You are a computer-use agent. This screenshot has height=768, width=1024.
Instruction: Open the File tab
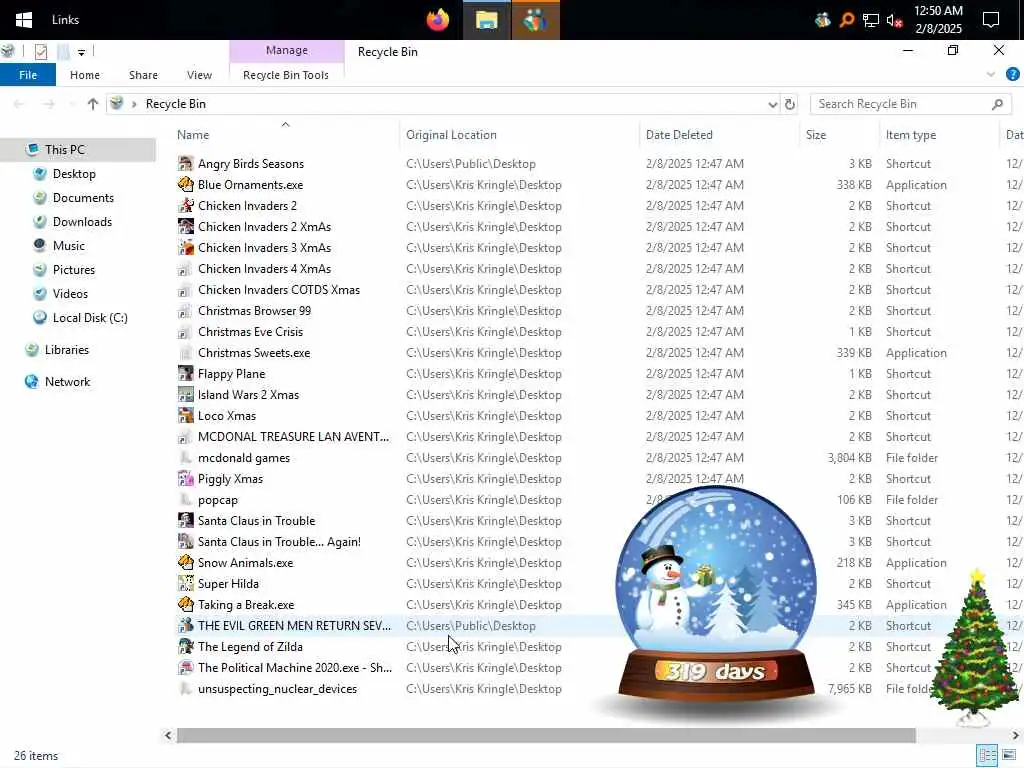pyautogui.click(x=28, y=75)
